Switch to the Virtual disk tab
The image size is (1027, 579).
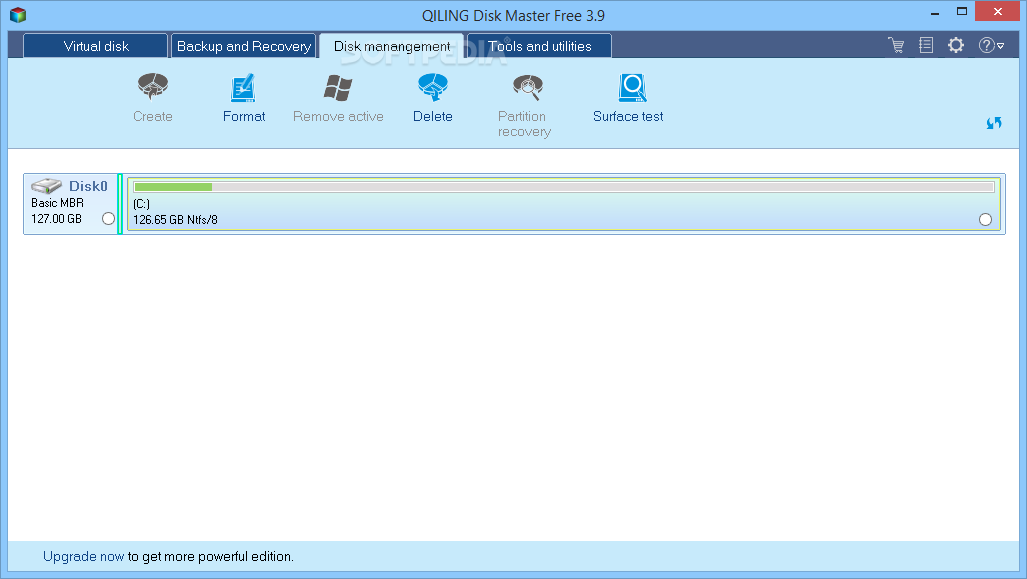96,46
